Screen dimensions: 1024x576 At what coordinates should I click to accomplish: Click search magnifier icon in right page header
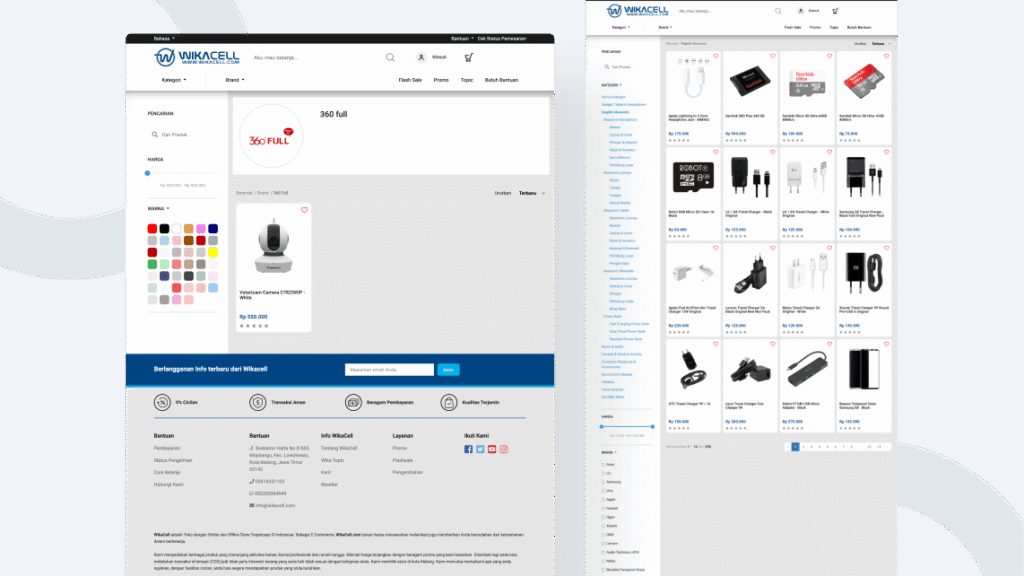778,11
